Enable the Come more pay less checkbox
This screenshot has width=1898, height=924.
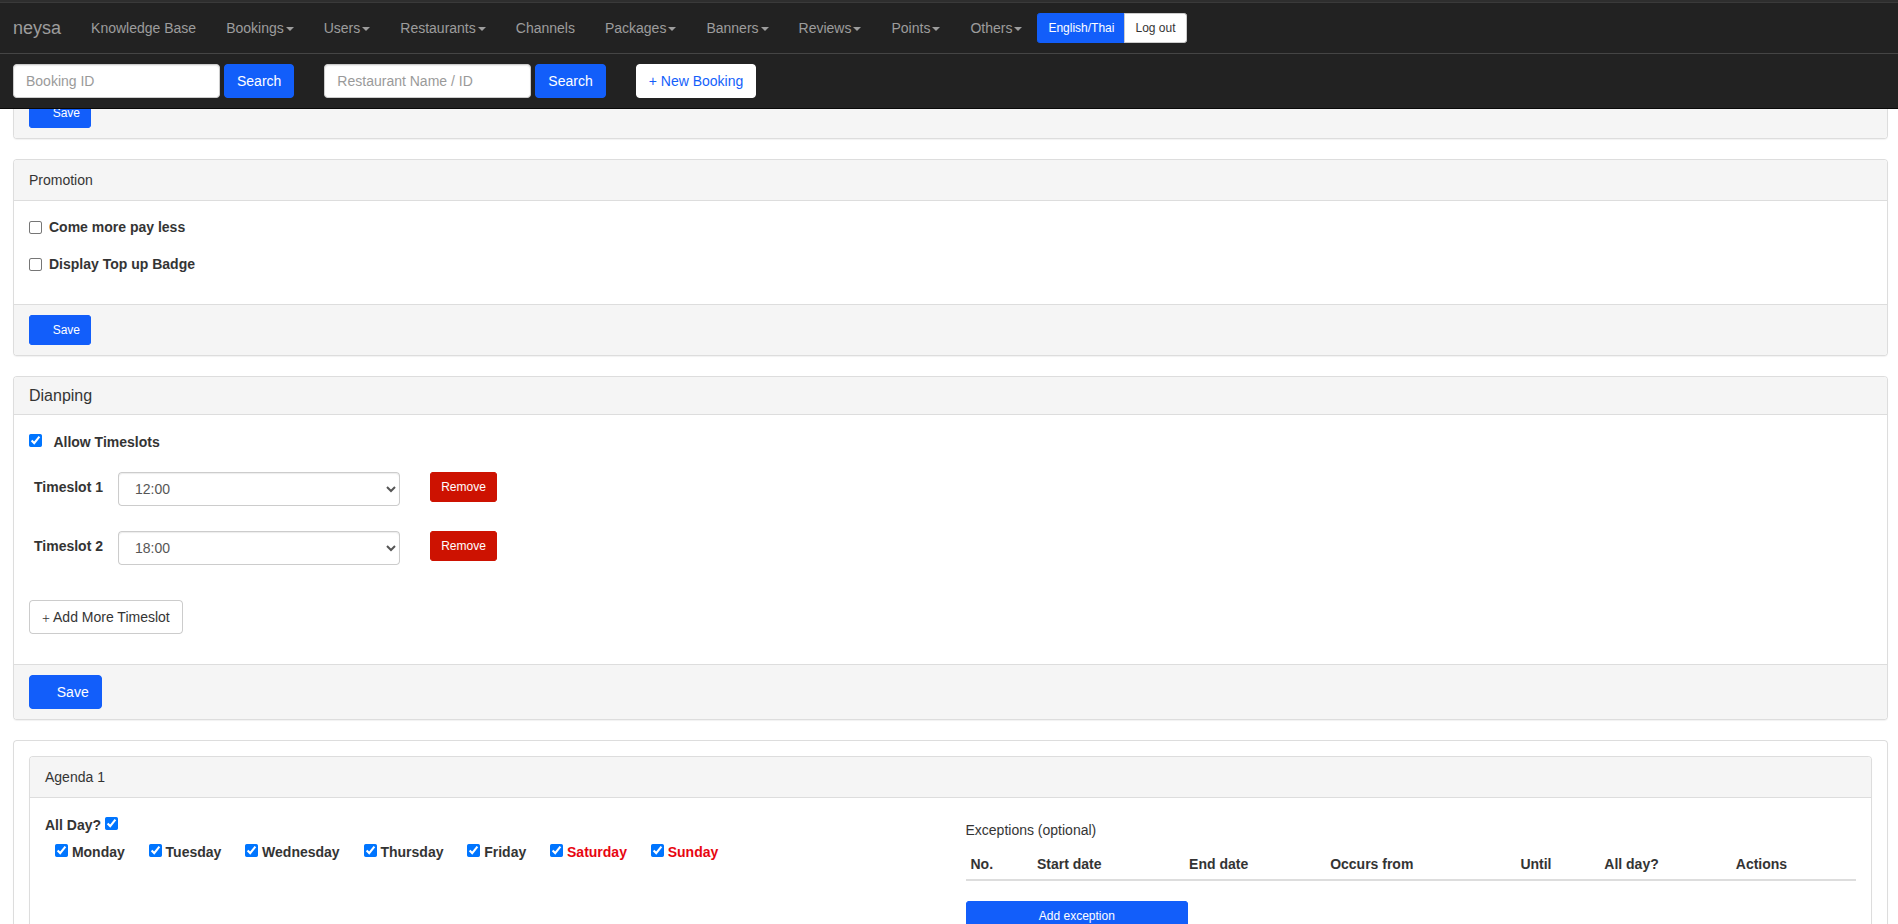coord(36,228)
